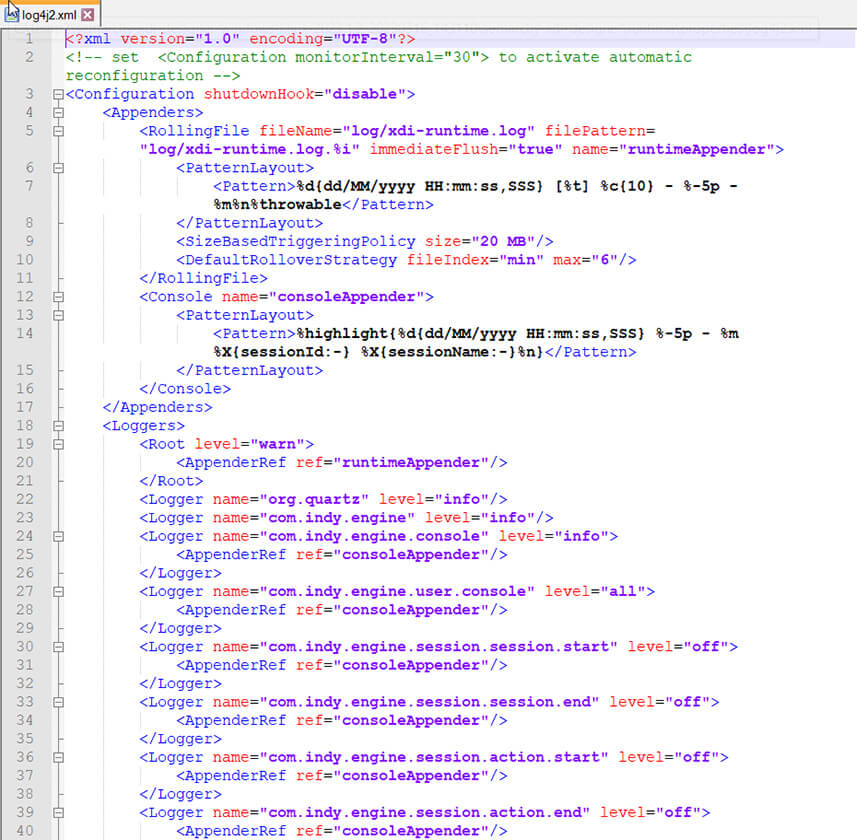
Task: Collapse the Loggers section
Action: tap(57, 425)
